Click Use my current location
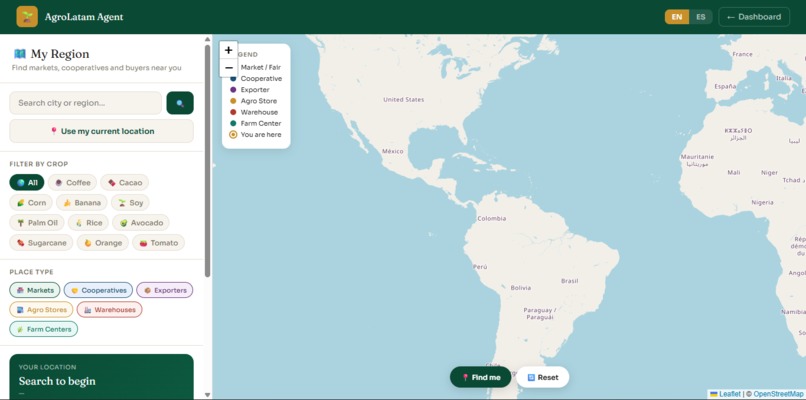Viewport: 806px width, 400px height. [x=101, y=131]
